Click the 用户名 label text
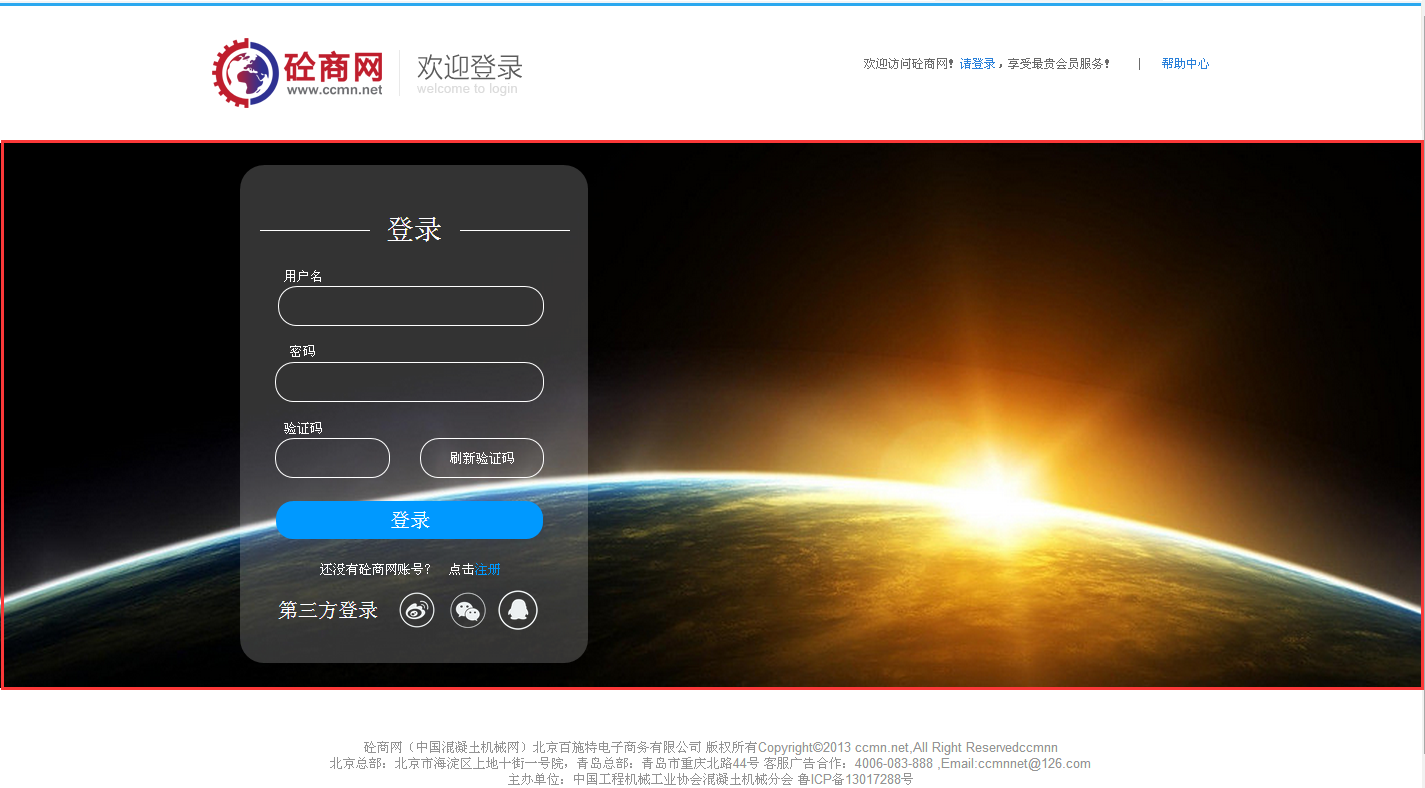Screen dimensions: 1425x788 pos(303,276)
